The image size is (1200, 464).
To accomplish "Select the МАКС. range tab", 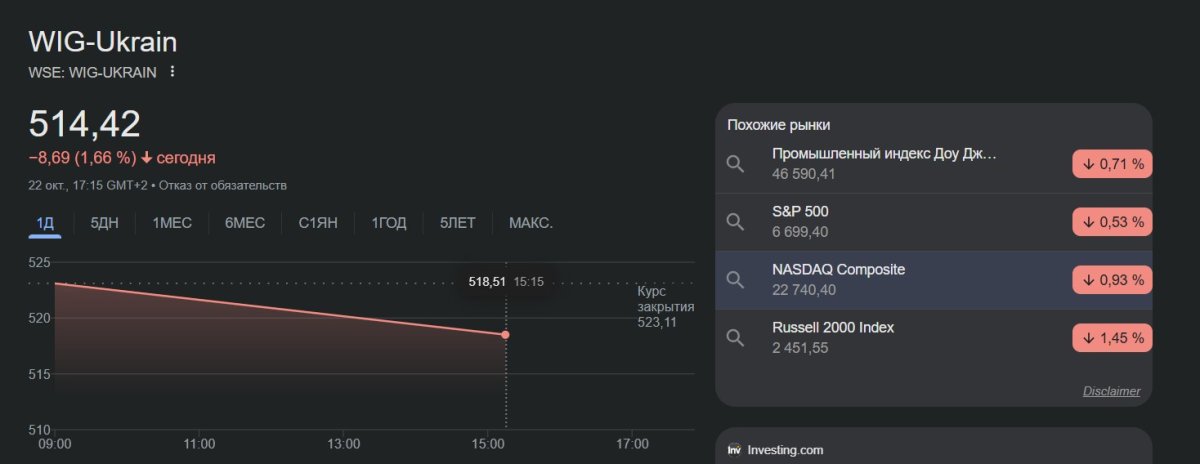I will [x=531, y=223].
